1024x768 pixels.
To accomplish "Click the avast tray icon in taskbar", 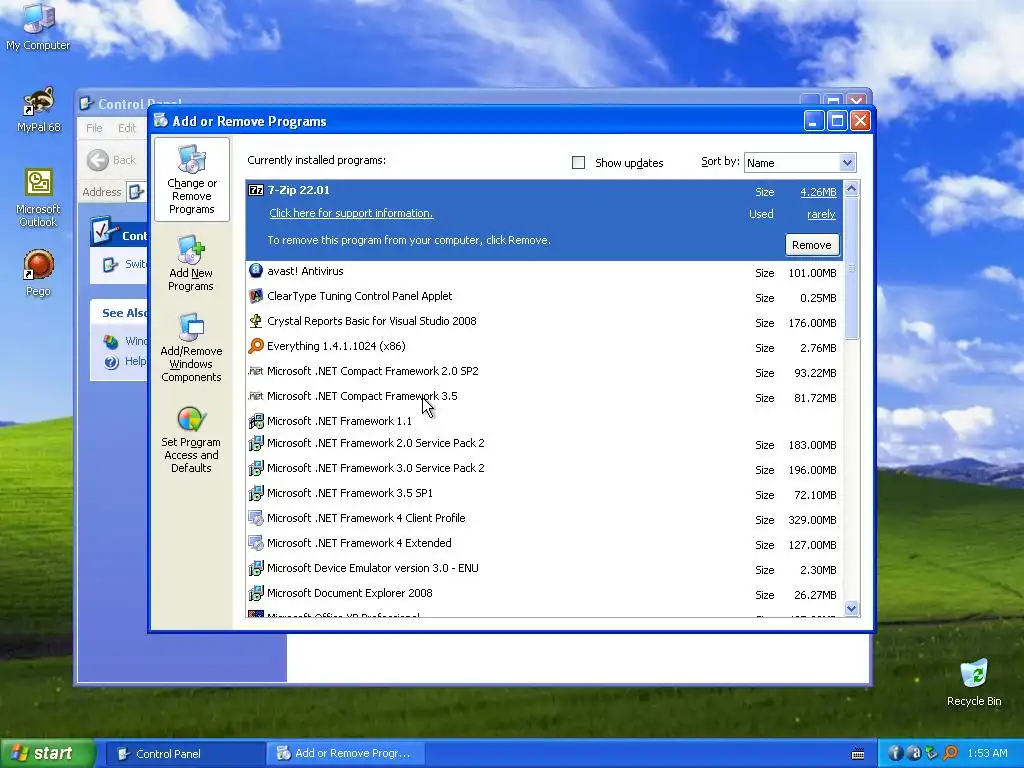I will click(x=914, y=753).
